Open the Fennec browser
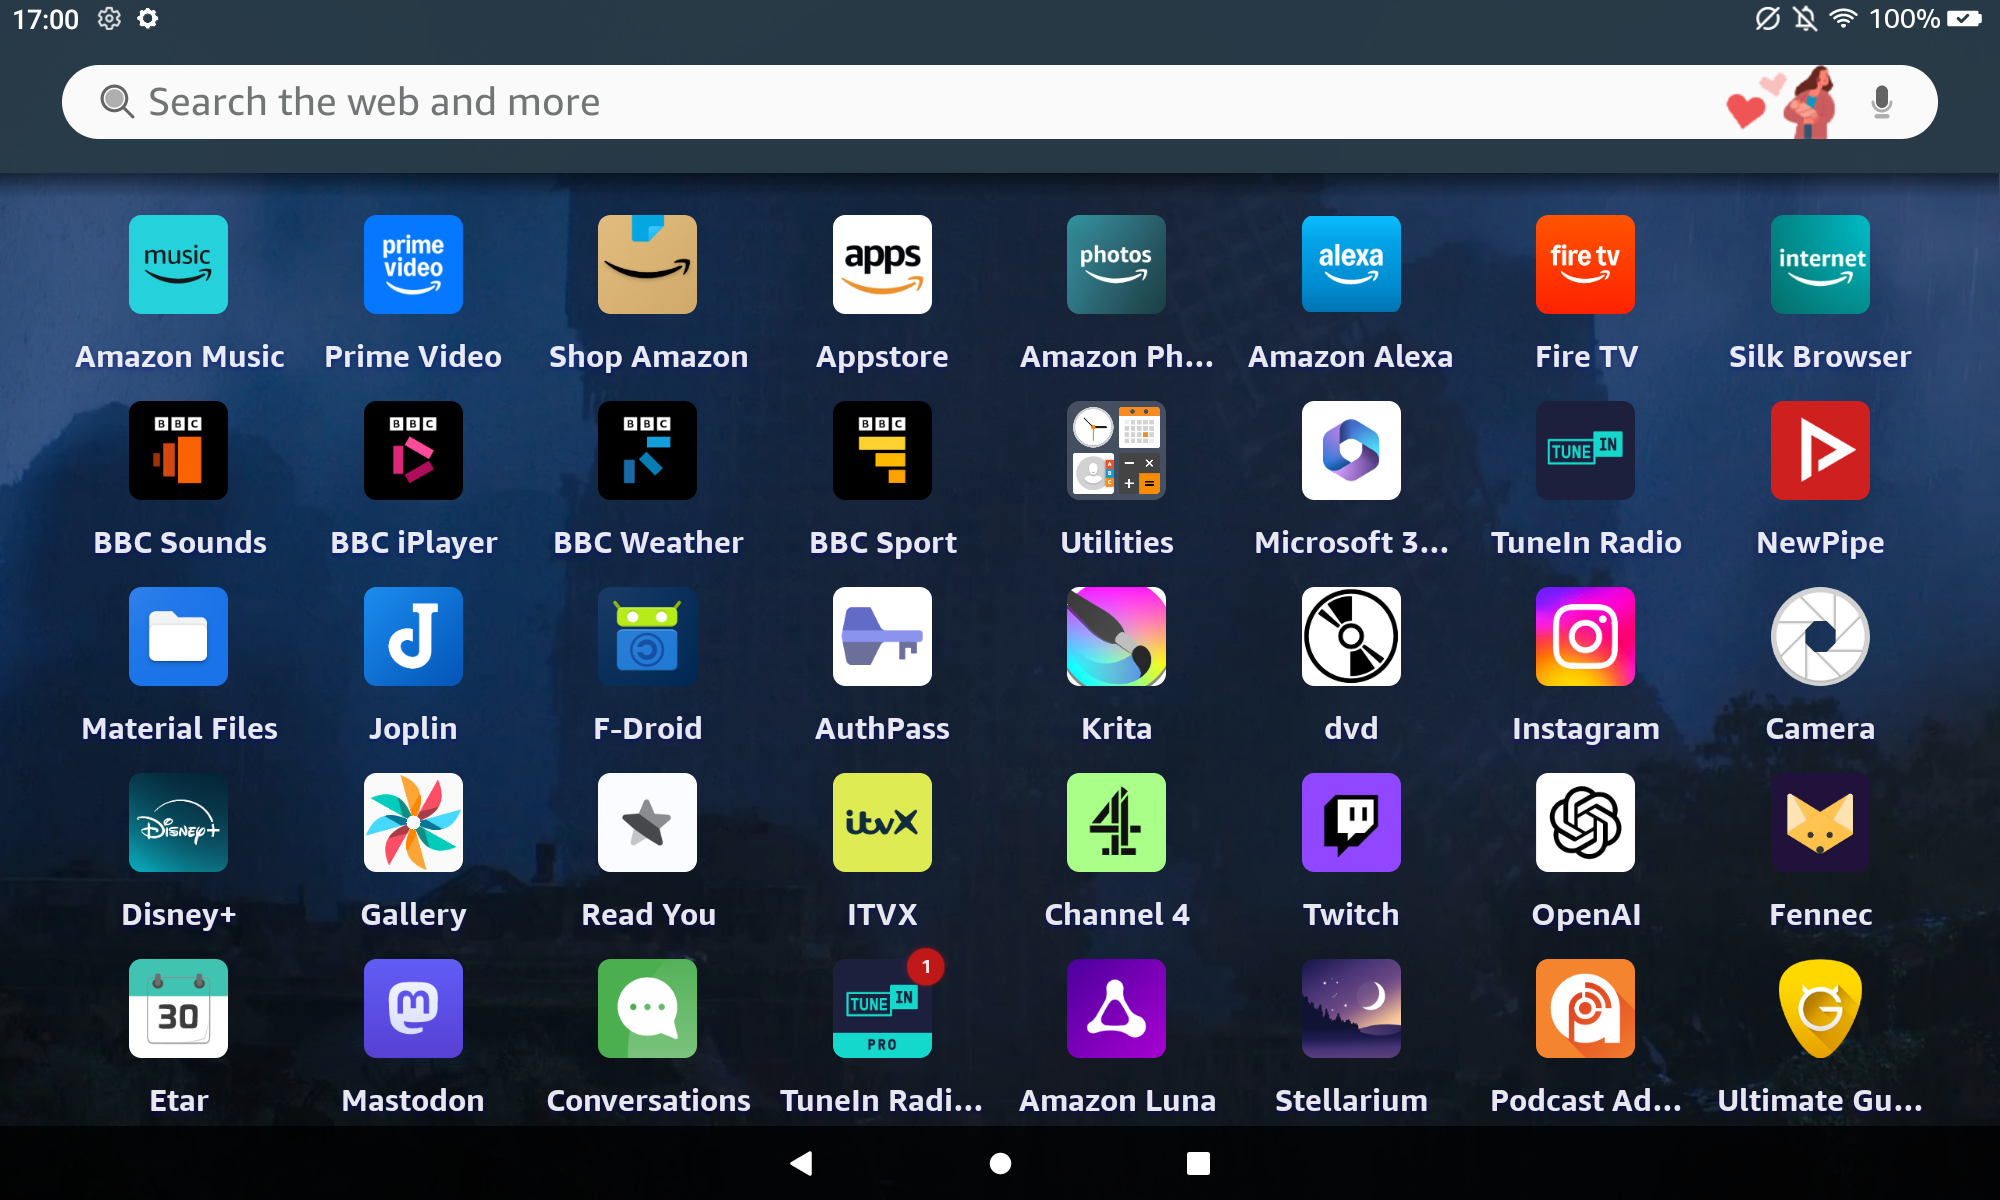The width and height of the screenshot is (2000, 1200). [1820, 823]
